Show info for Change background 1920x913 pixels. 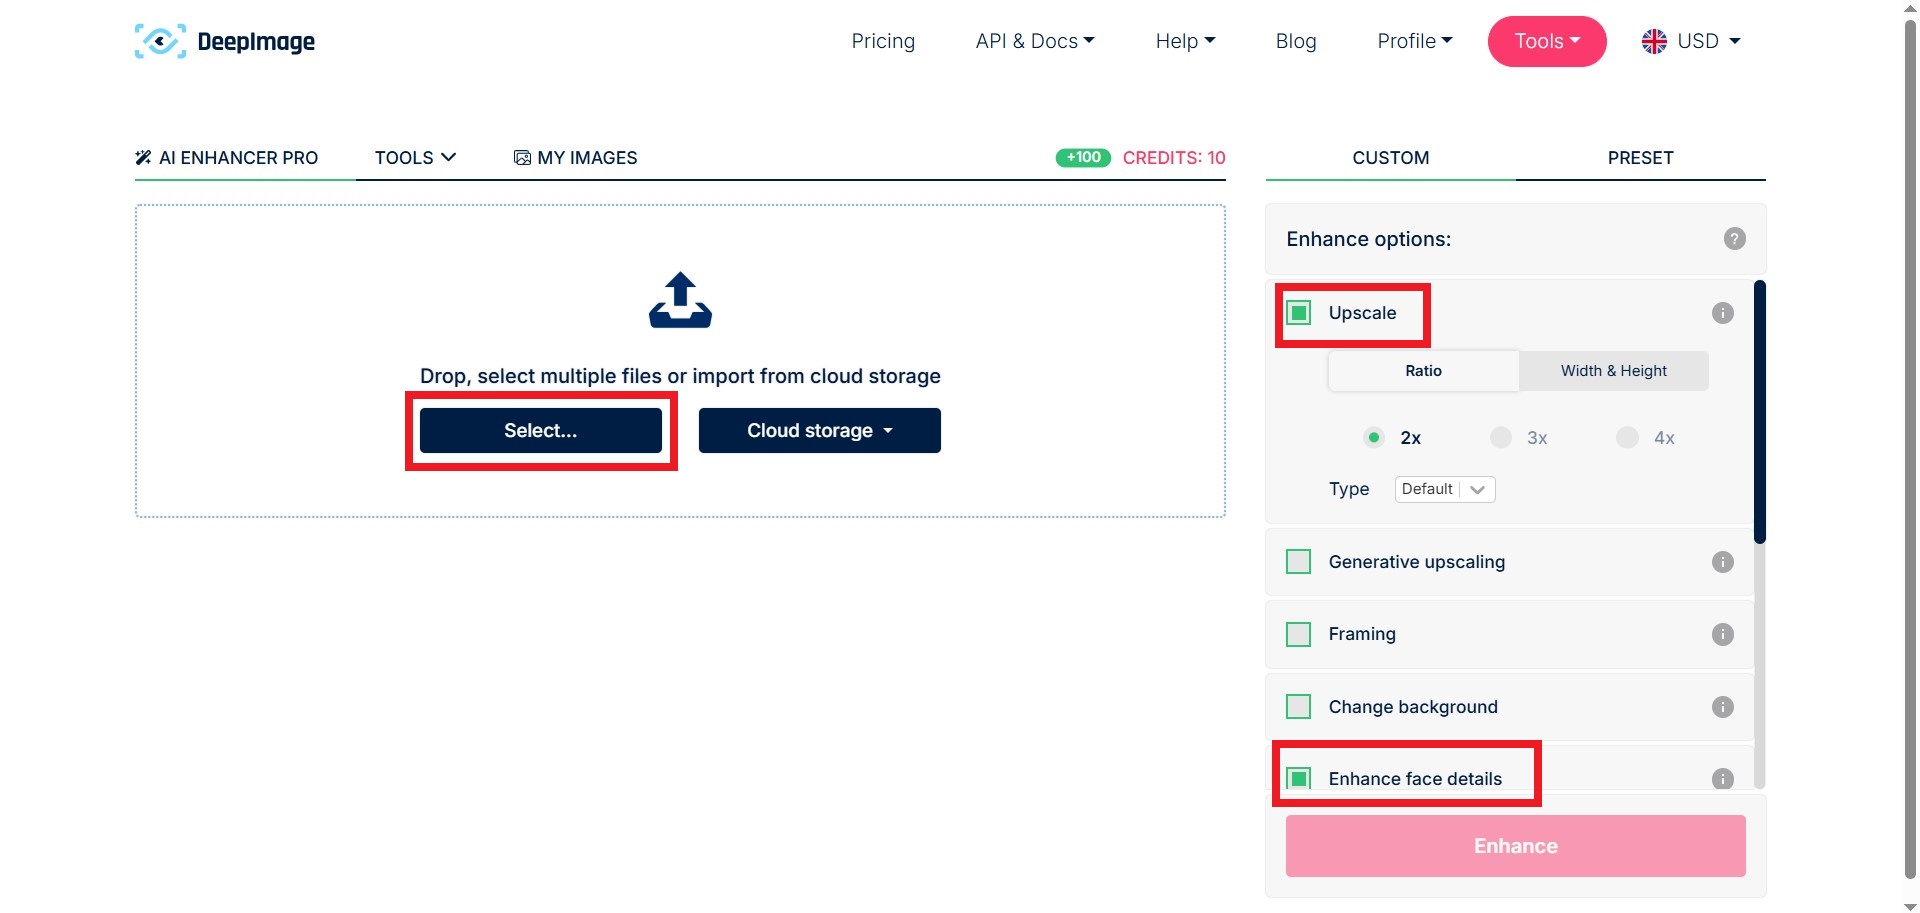point(1722,707)
